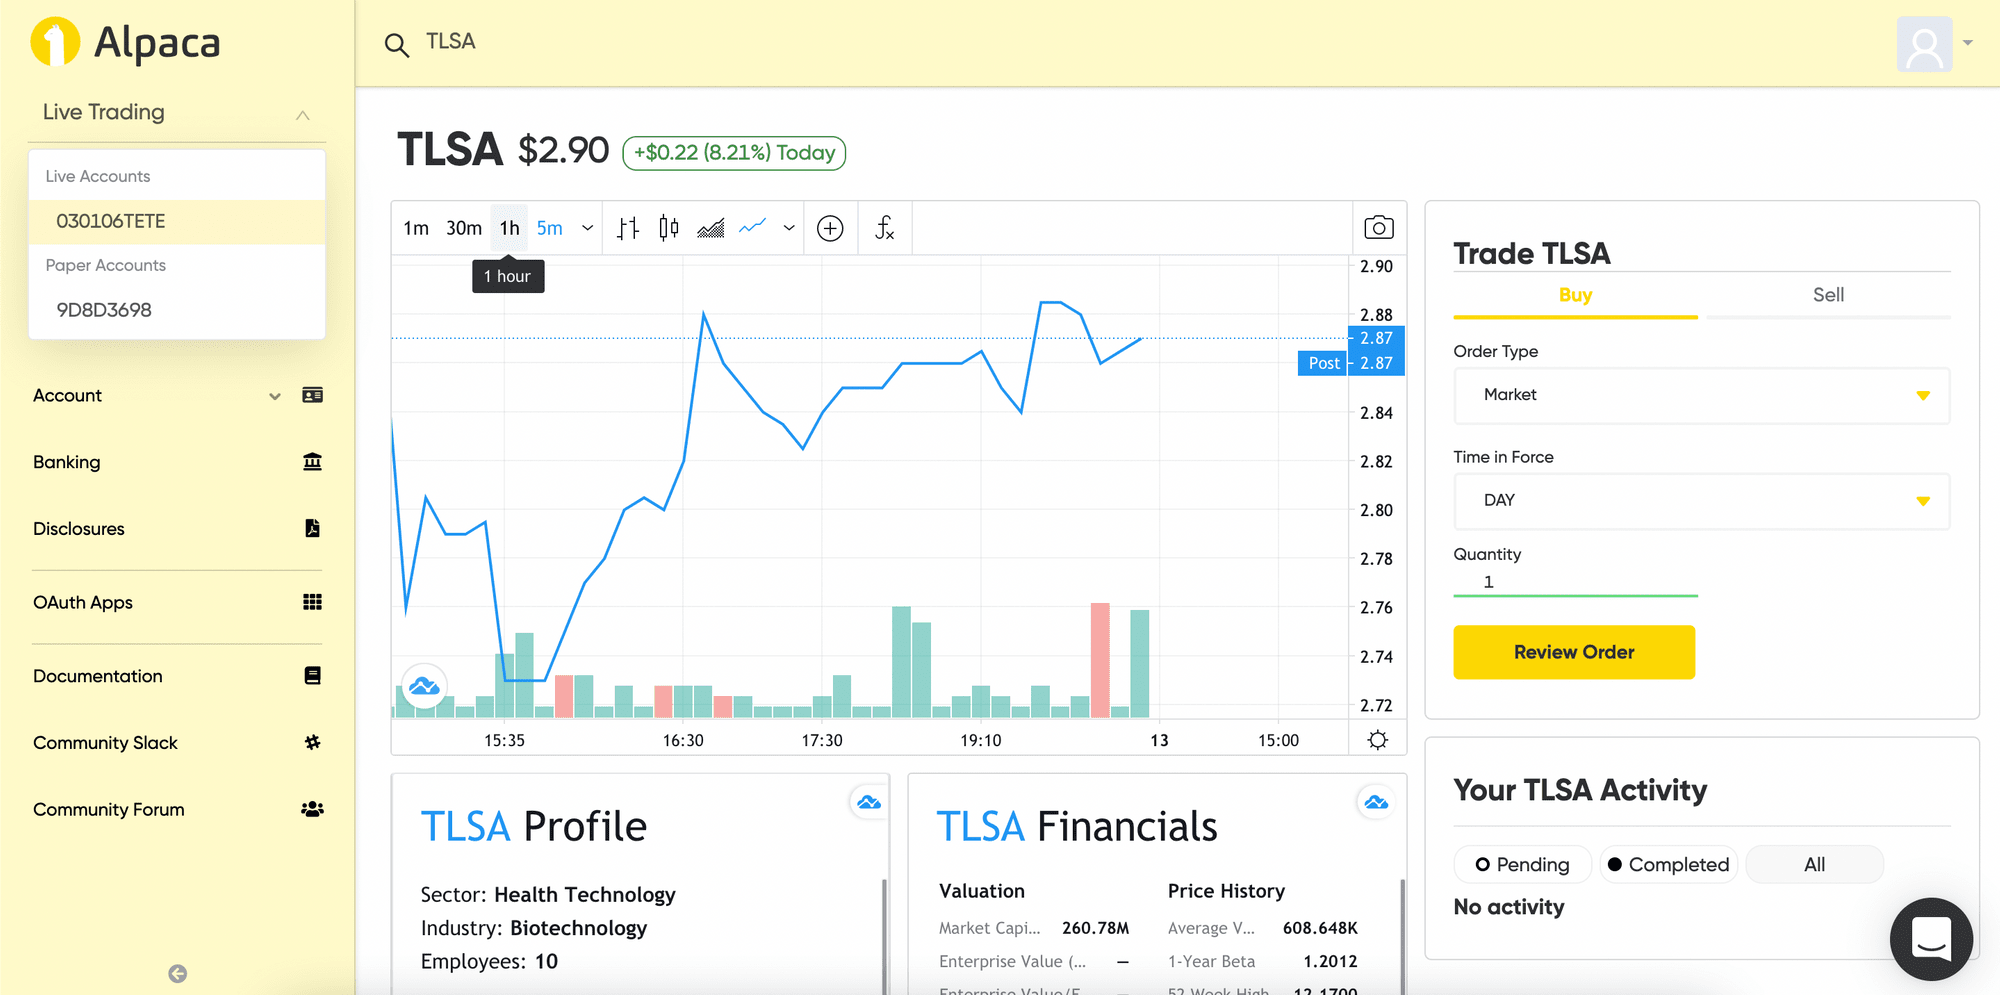
Task: Click the +$0.22 (8.21%) Today badge
Action: click(734, 153)
